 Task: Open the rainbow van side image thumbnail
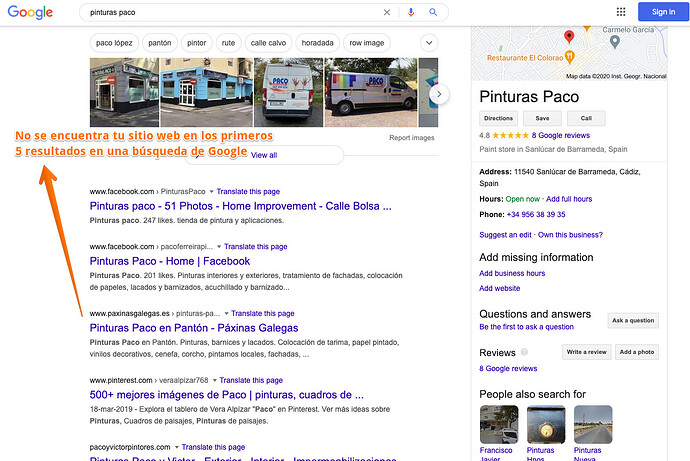point(371,92)
